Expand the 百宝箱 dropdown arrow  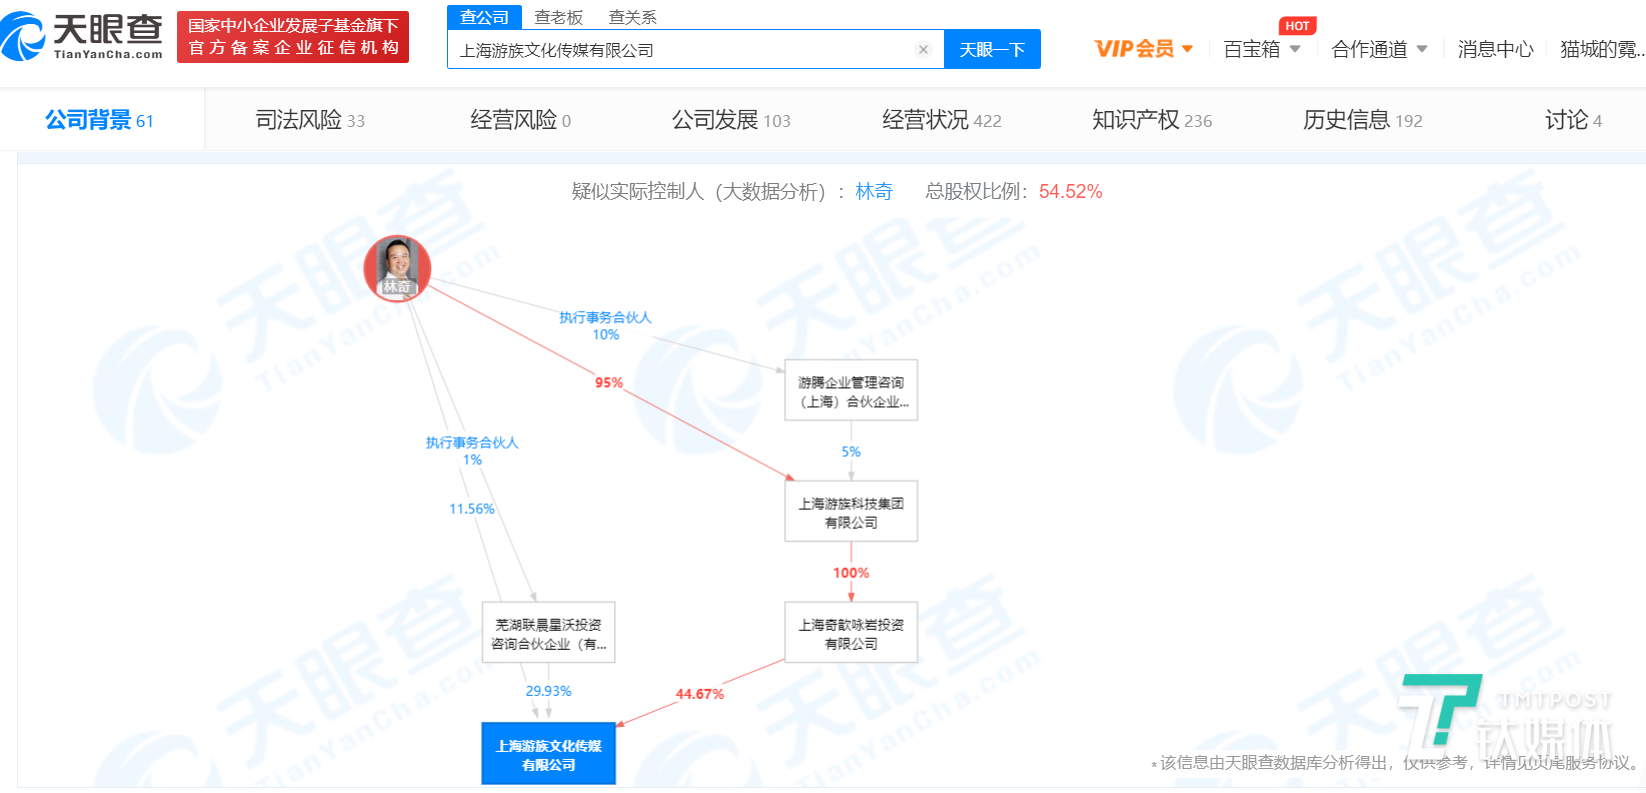coord(1295,48)
